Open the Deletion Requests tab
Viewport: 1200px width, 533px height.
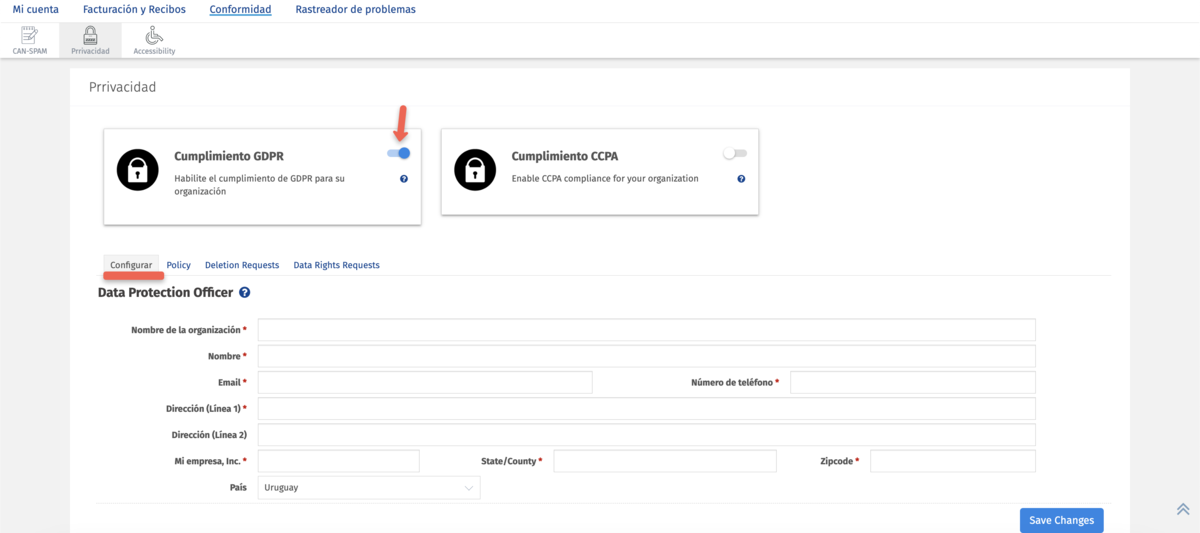242,265
